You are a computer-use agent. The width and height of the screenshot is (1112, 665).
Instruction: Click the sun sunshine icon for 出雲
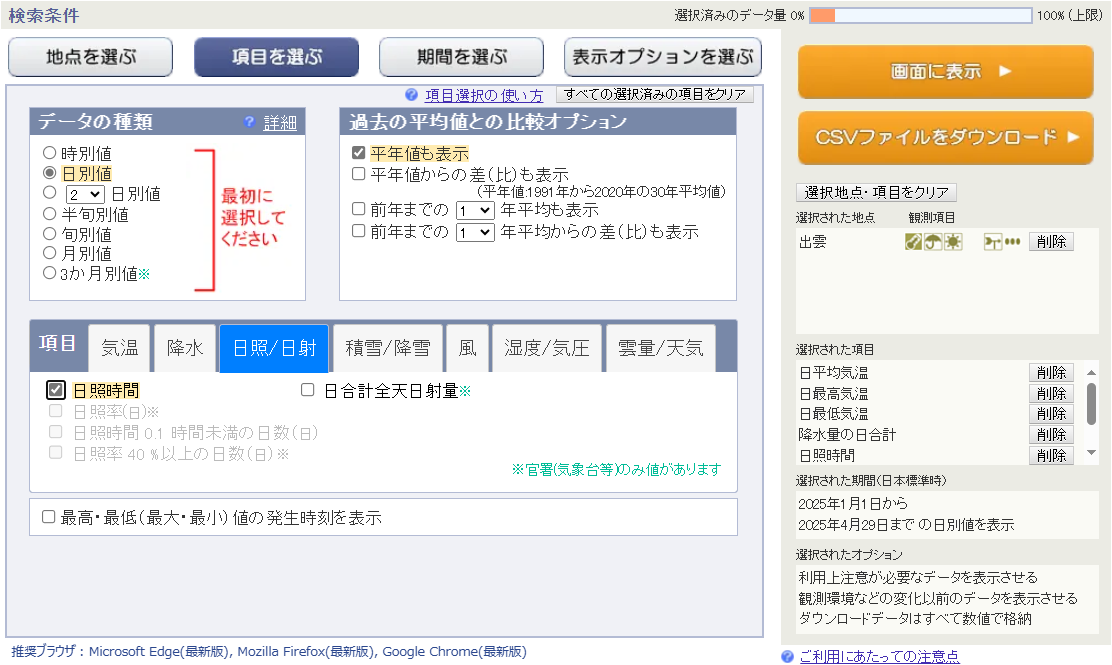tap(953, 242)
